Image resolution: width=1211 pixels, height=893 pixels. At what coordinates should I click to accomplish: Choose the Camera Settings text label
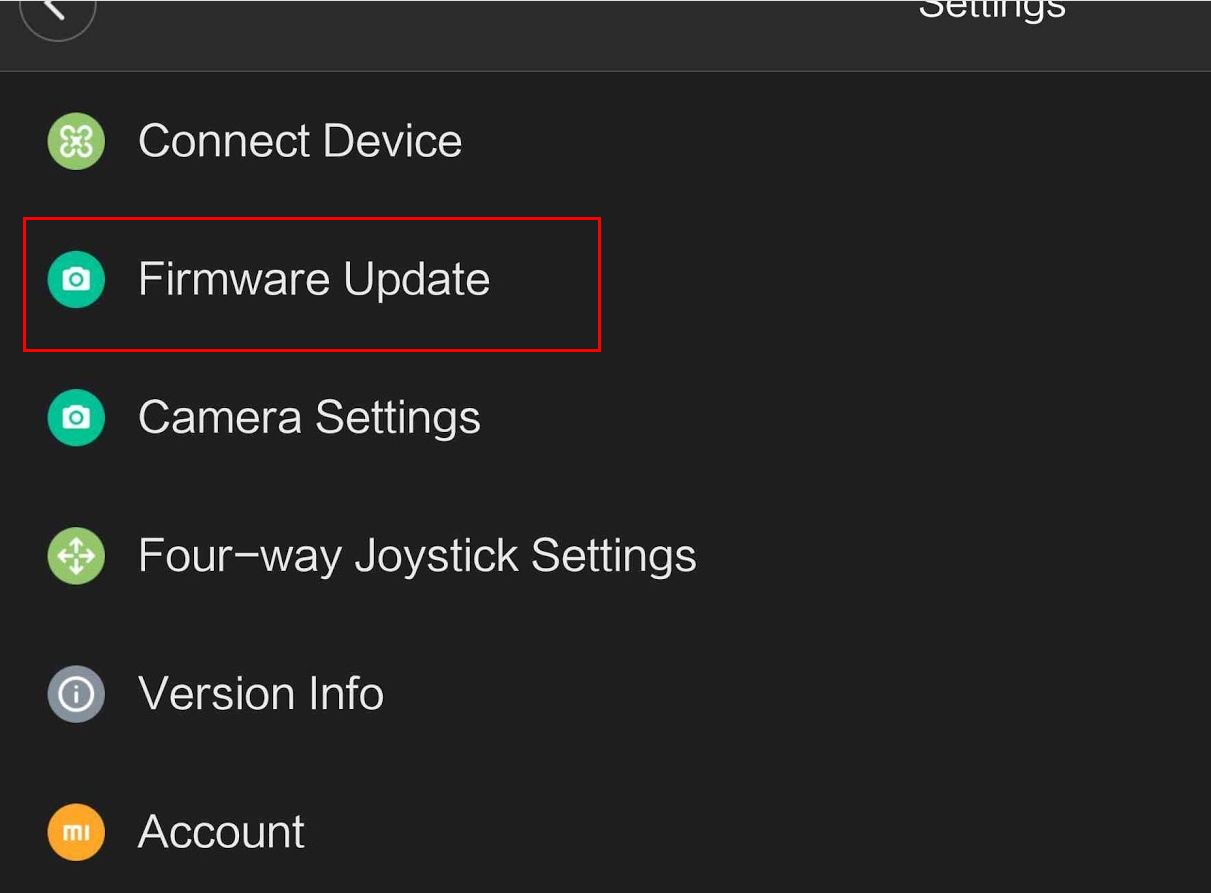tap(309, 417)
